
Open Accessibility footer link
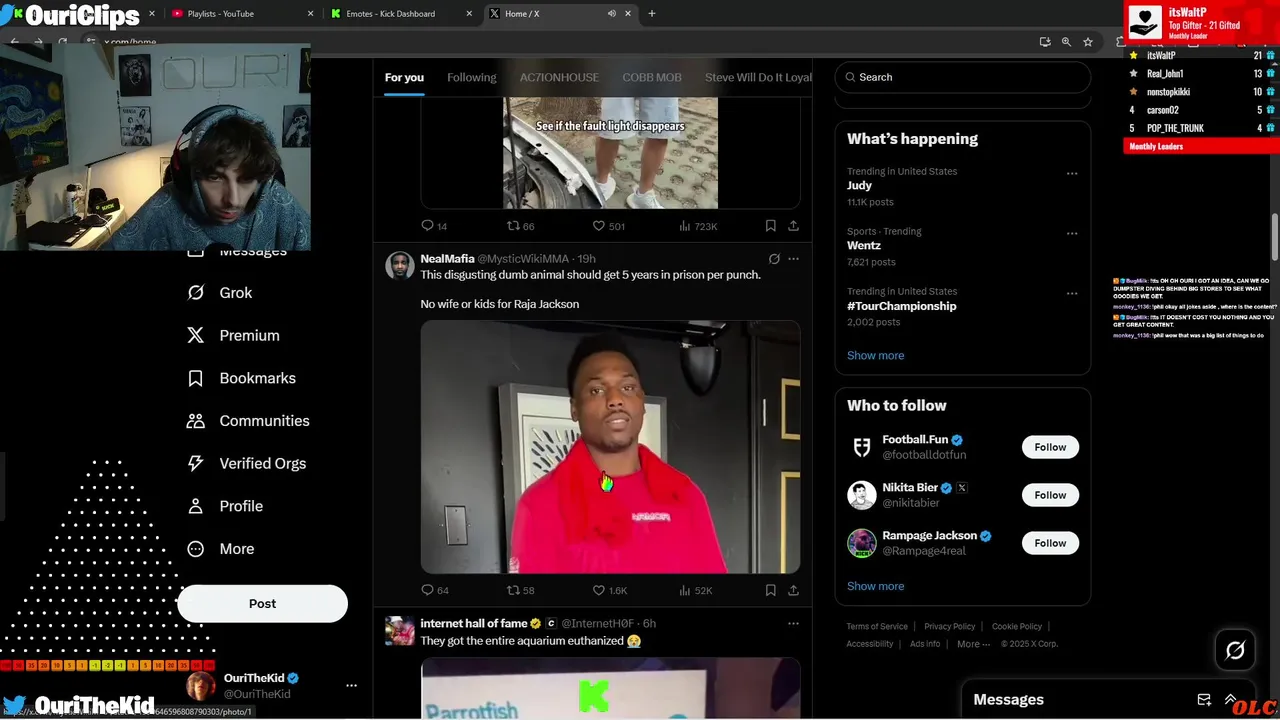[x=870, y=644]
